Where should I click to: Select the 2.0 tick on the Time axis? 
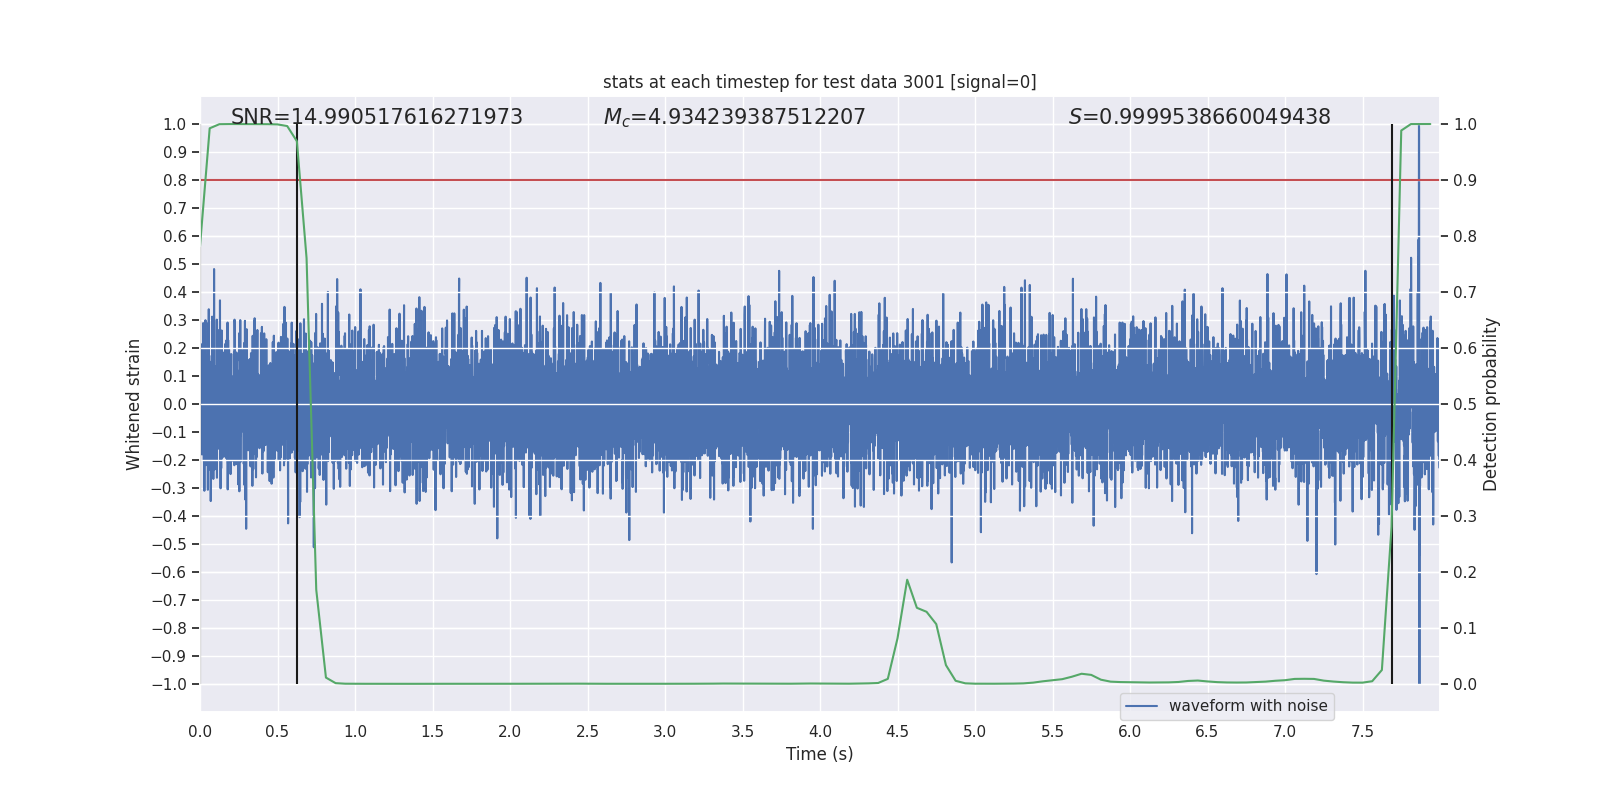510,731
